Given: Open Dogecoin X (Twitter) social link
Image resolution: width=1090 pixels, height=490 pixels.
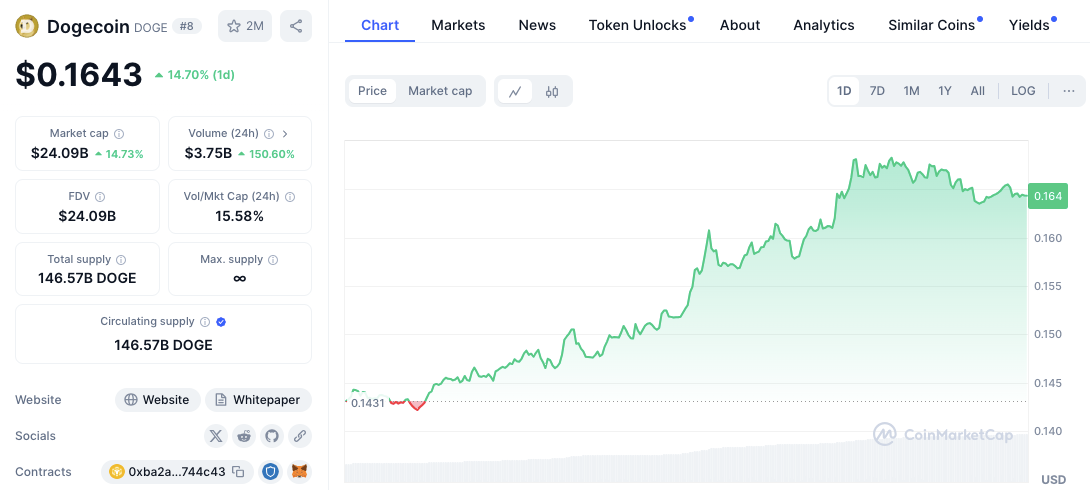Looking at the screenshot, I should [216, 436].
